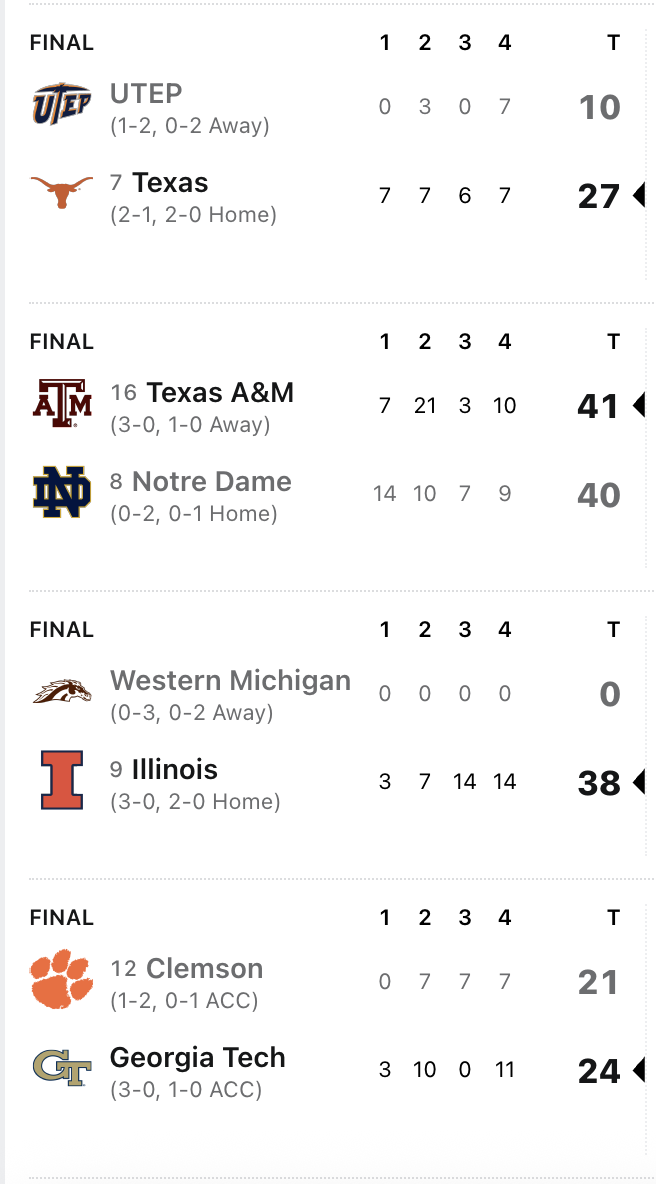Screen dimensions: 656x1184
Task: Click the UTEP team logo
Action: point(62,105)
